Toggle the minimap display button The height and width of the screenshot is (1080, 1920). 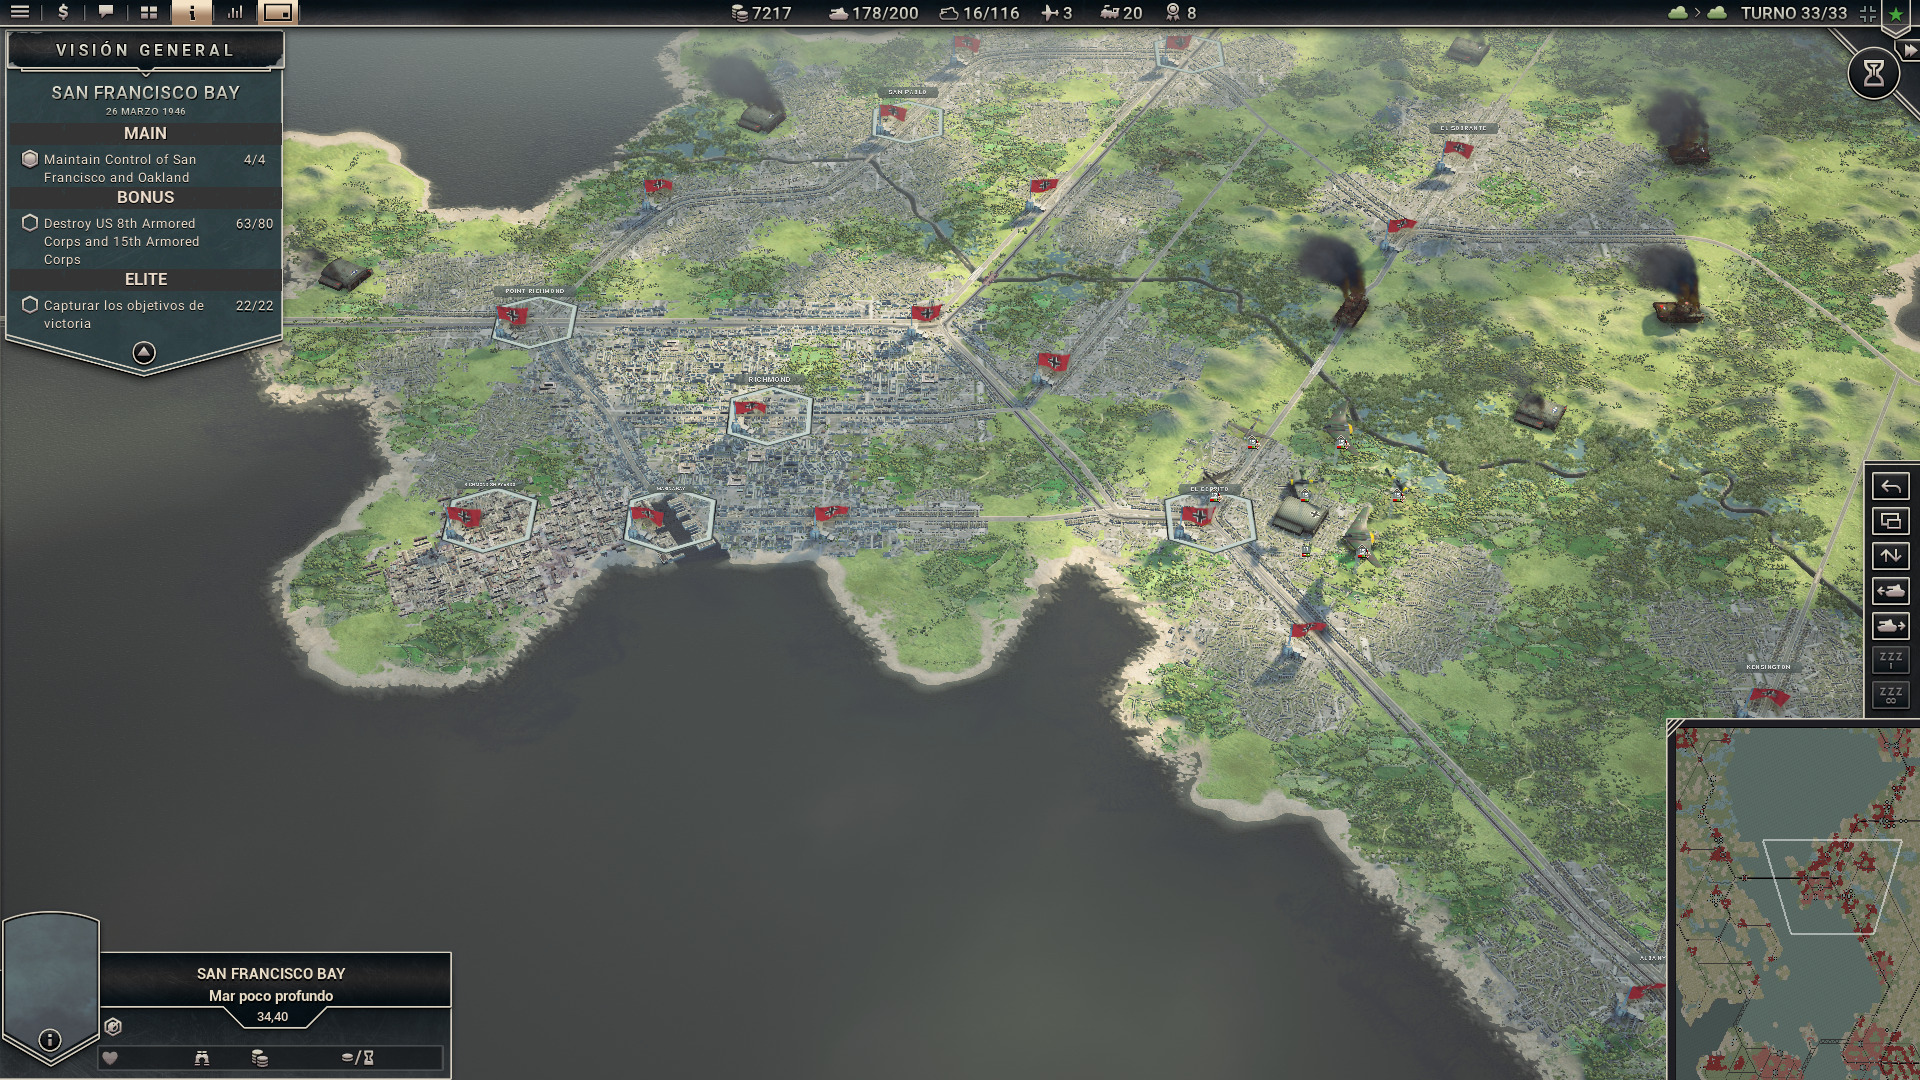point(278,12)
